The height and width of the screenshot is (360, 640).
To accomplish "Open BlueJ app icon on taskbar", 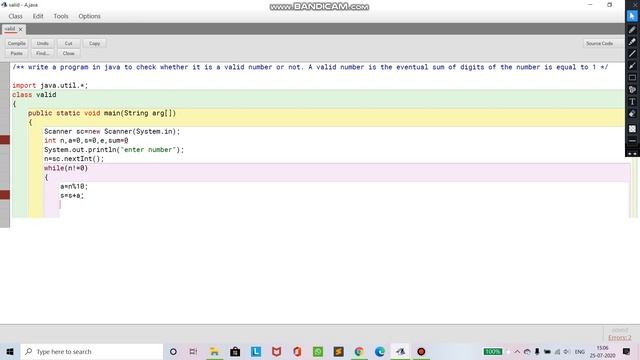I will 400,351.
